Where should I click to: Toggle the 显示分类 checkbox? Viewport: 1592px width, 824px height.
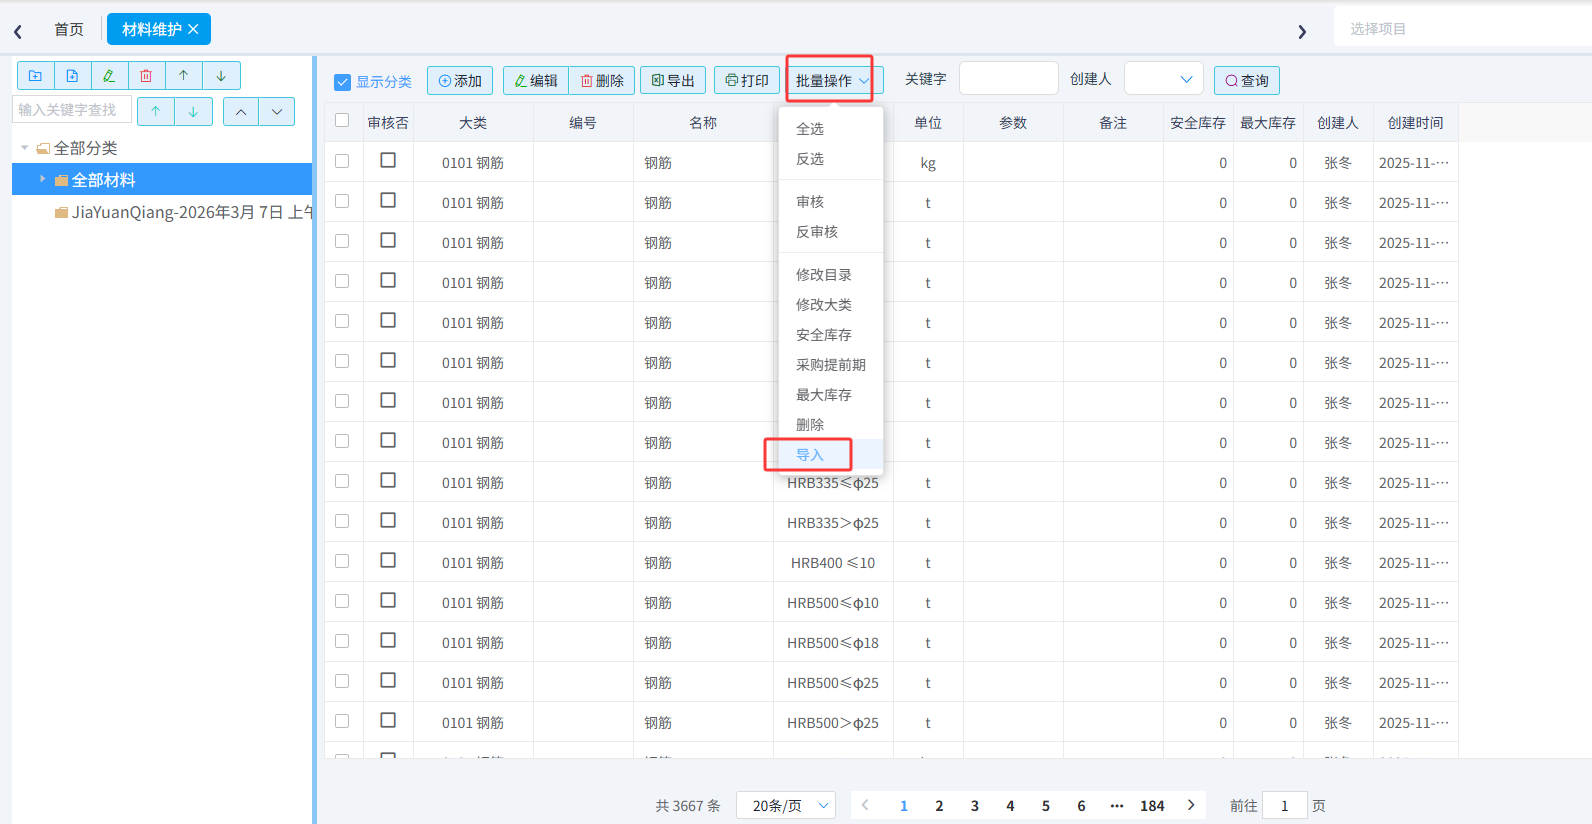(x=343, y=82)
